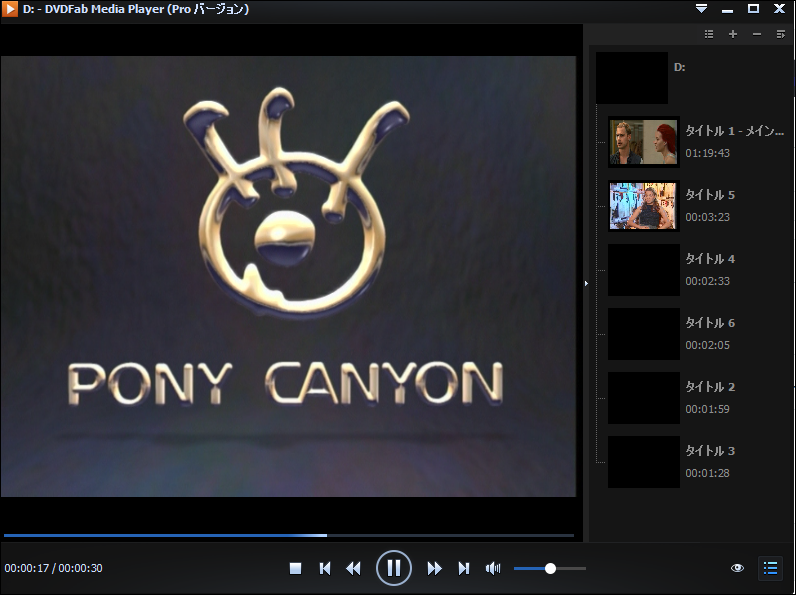Screen dimensions: 796x595
Task: Click the タイトル 1 - メイン label
Action: (735, 131)
